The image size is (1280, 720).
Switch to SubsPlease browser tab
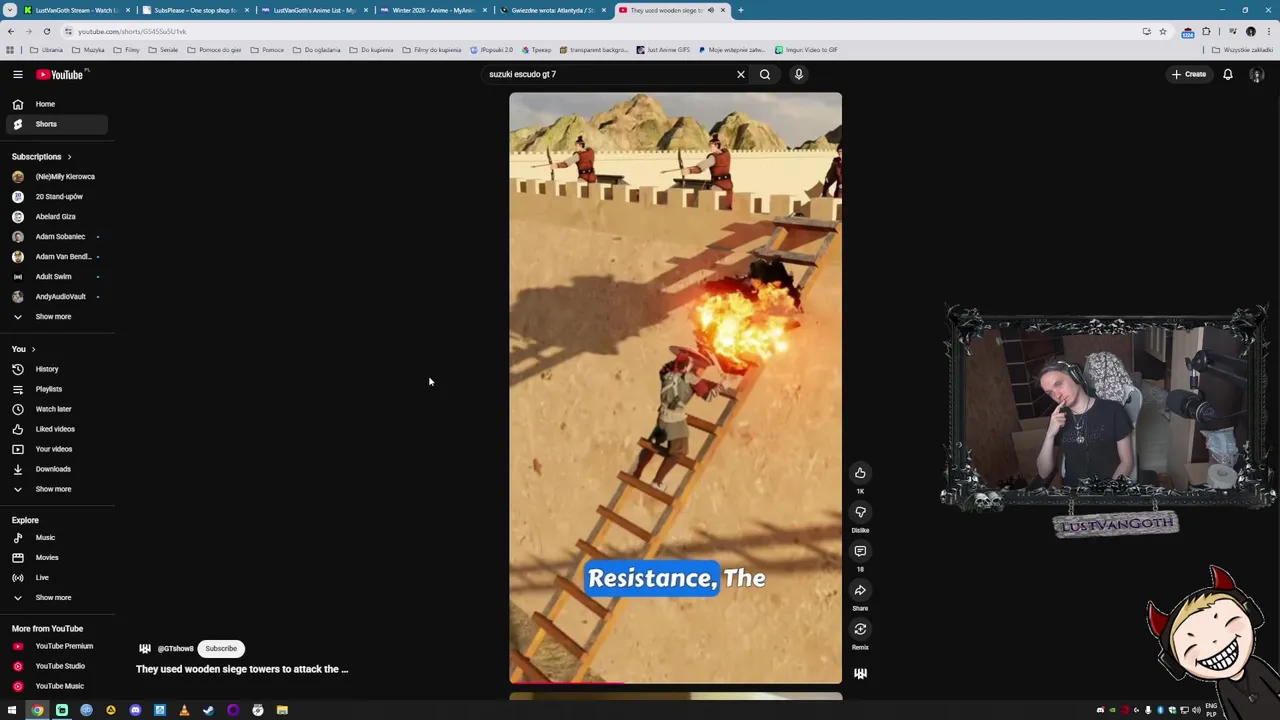click(194, 10)
